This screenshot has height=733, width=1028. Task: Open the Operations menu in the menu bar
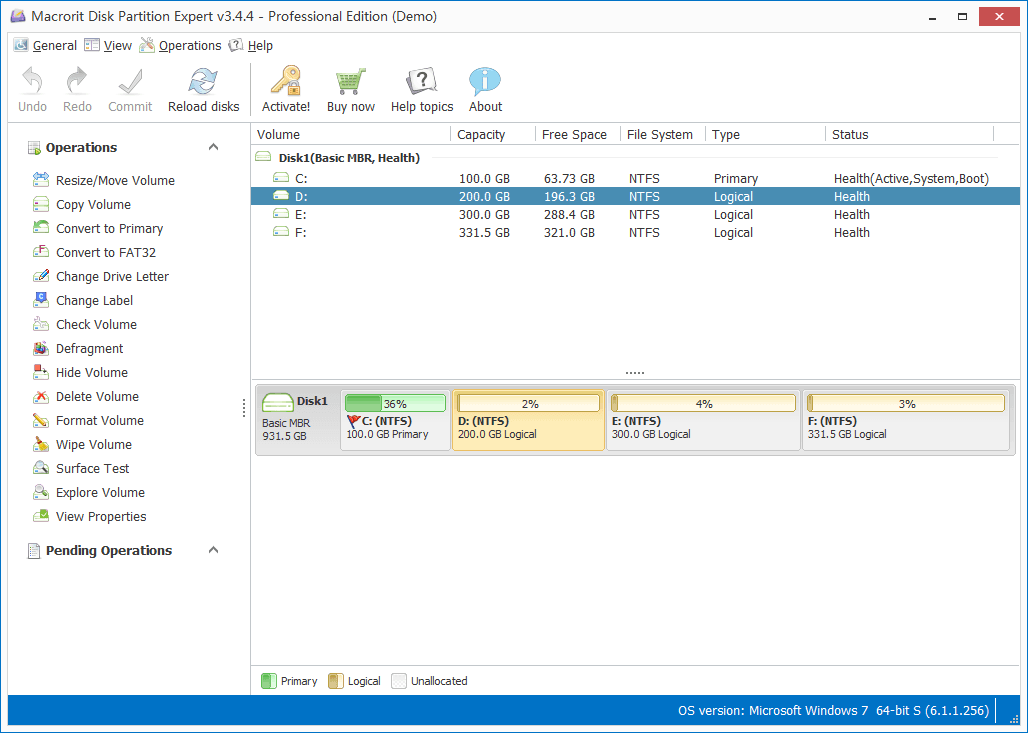[x=189, y=46]
